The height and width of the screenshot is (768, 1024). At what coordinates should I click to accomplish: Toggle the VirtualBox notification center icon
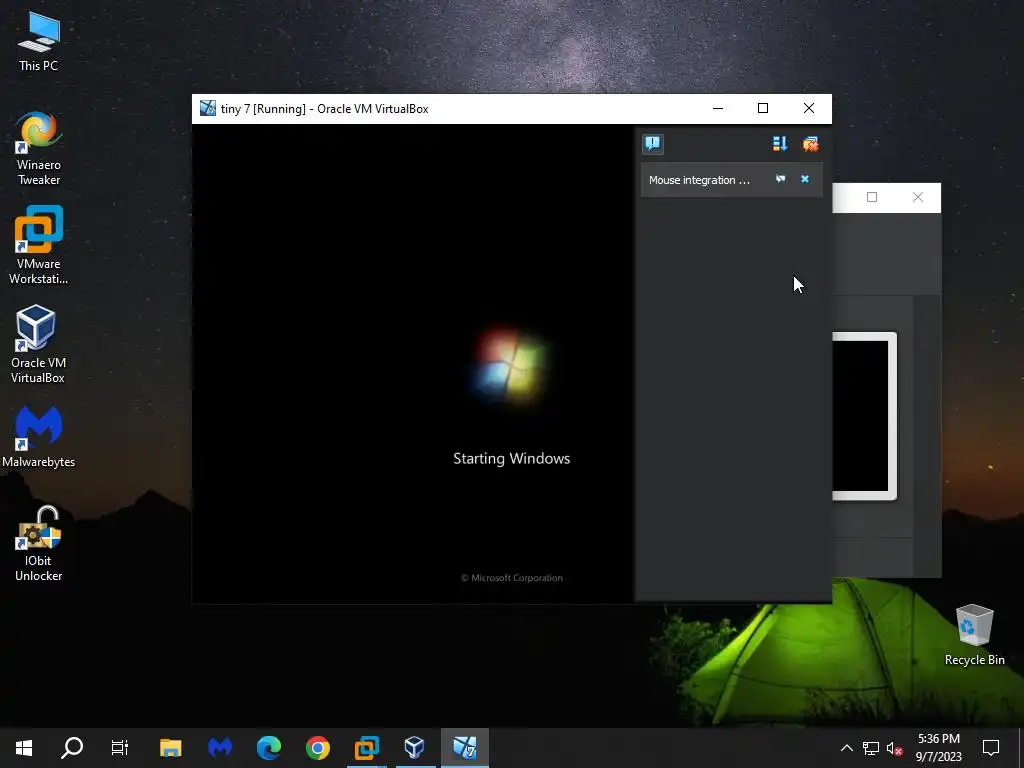pos(652,144)
